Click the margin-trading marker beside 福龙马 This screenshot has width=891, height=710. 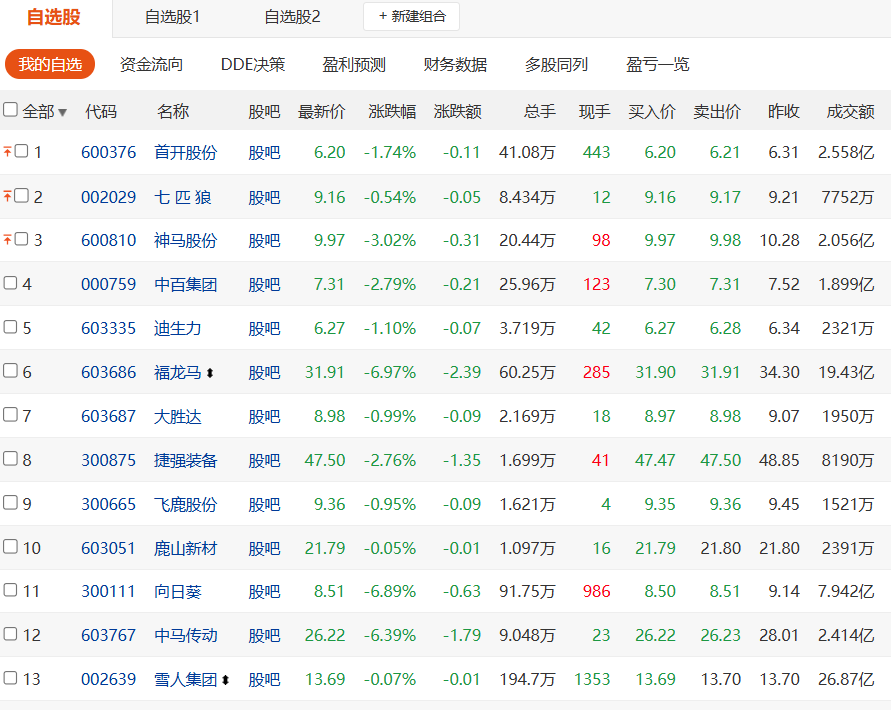pyautogui.click(x=210, y=373)
